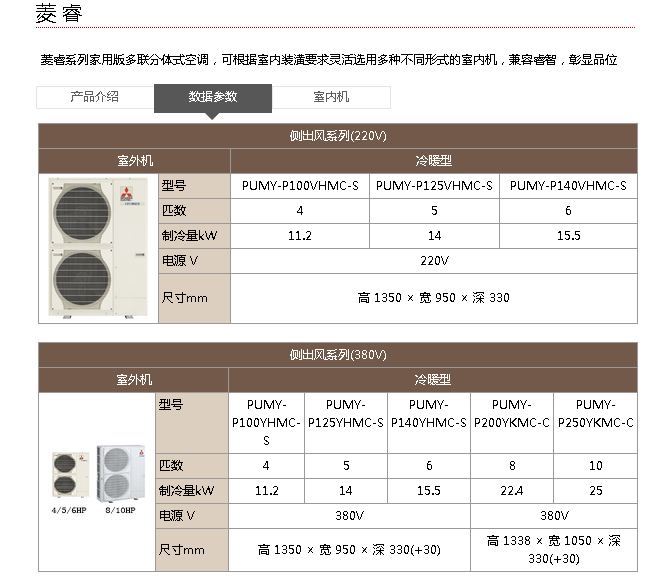Click the 25 cooling capacity cell
Screen dimensions: 668x583
click(x=596, y=491)
